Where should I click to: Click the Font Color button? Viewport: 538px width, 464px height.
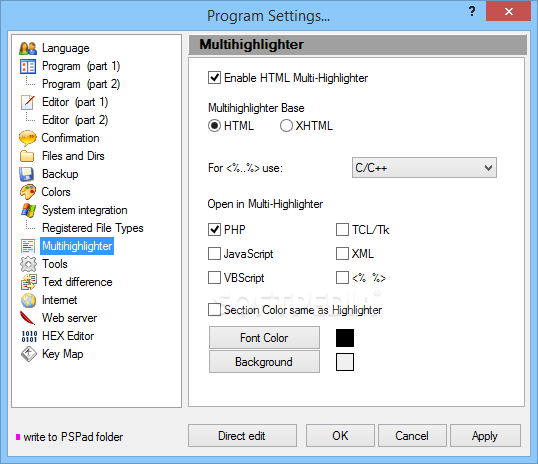coord(264,338)
